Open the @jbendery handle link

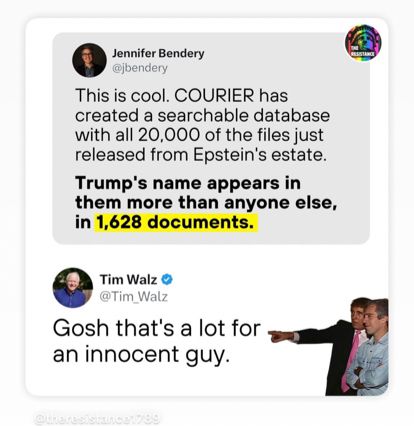140,68
